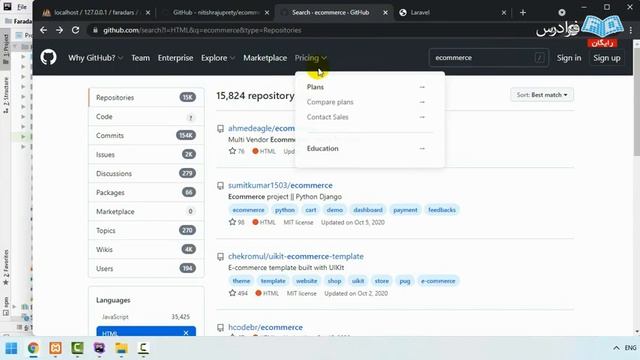640x360 pixels.
Task: Open ahmedeagle ecommerce repository link
Action: (x=261, y=128)
